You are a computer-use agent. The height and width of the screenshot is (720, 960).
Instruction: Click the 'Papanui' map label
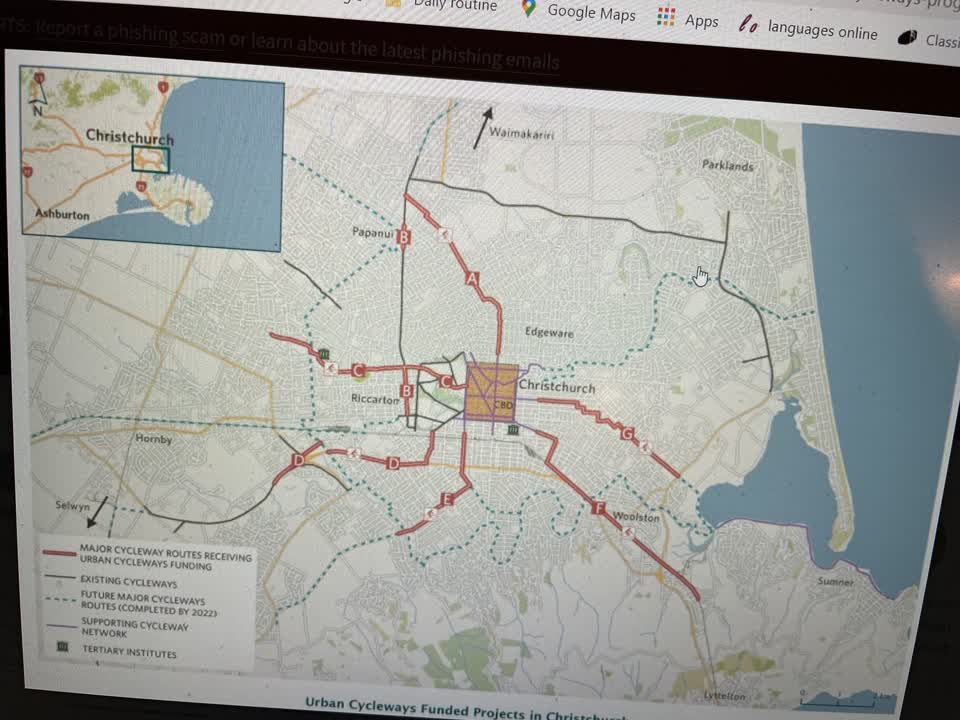coord(372,232)
